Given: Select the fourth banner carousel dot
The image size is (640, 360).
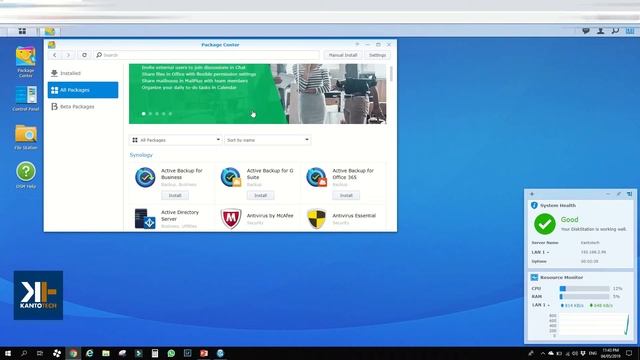Looking at the screenshot, I should click(x=164, y=114).
